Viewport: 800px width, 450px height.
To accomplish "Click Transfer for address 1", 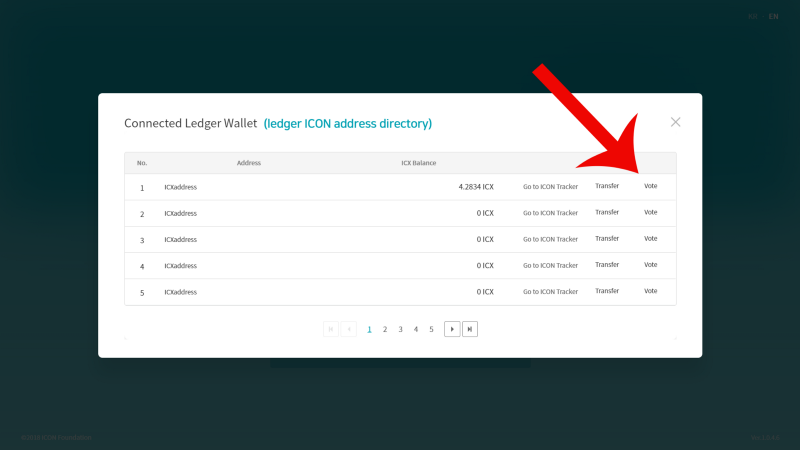I will (x=607, y=186).
